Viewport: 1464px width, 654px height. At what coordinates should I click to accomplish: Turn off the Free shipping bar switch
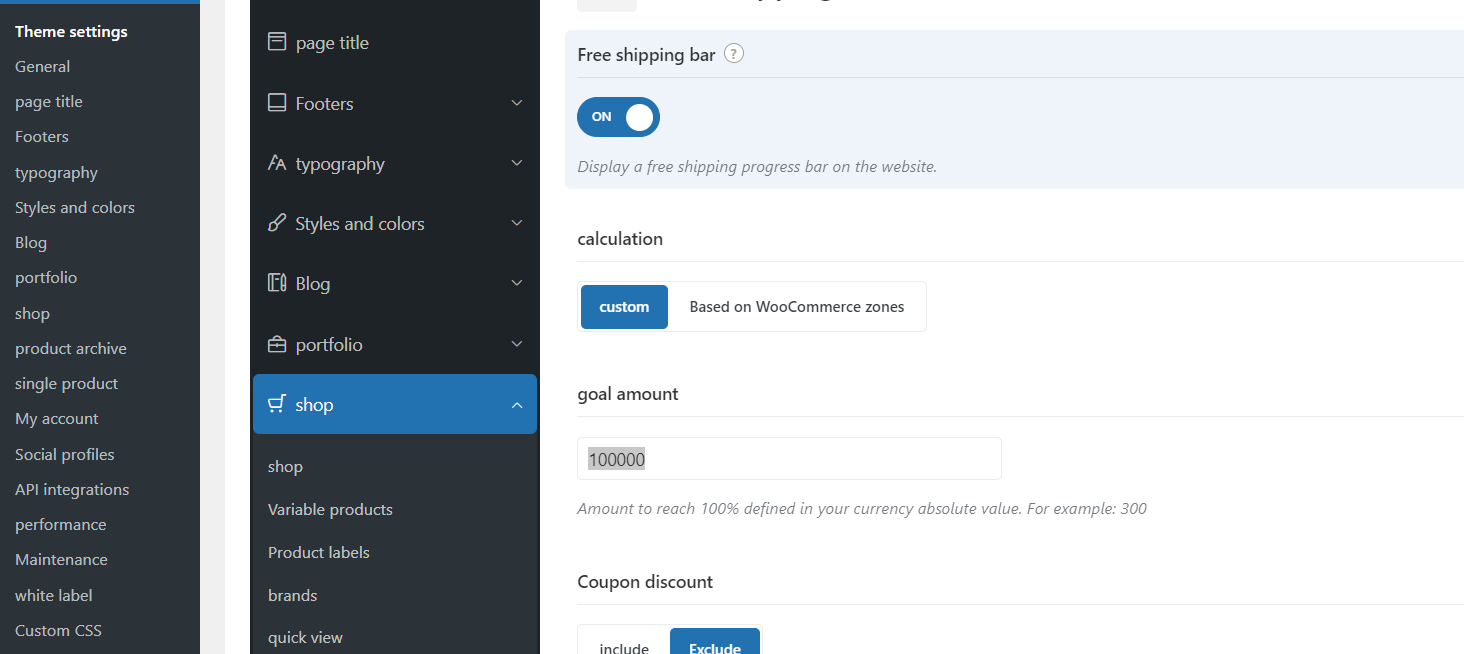[618, 117]
